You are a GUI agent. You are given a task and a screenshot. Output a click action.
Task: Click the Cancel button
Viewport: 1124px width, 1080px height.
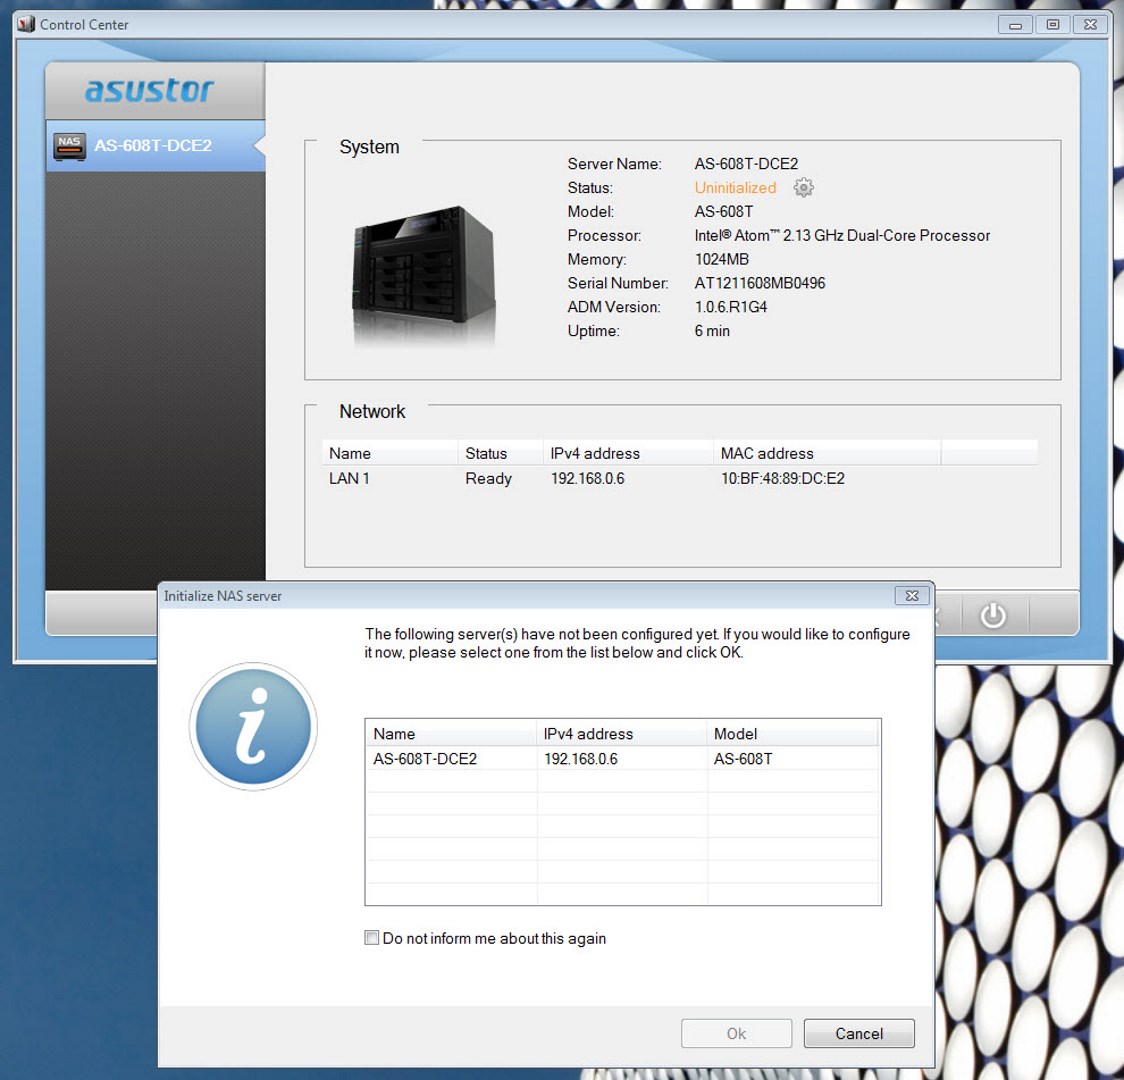click(859, 1033)
